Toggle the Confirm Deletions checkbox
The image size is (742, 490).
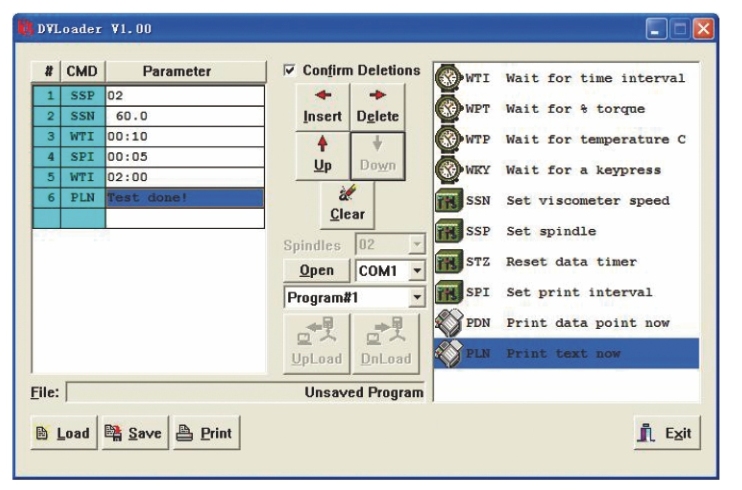point(290,71)
